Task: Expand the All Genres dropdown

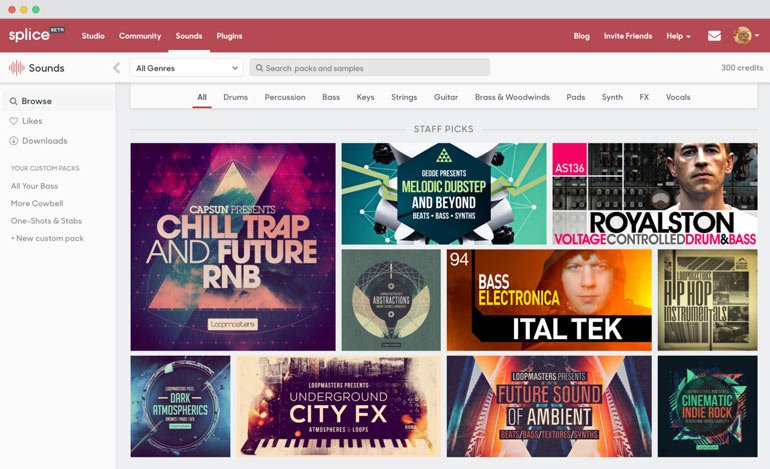Action: [x=187, y=68]
